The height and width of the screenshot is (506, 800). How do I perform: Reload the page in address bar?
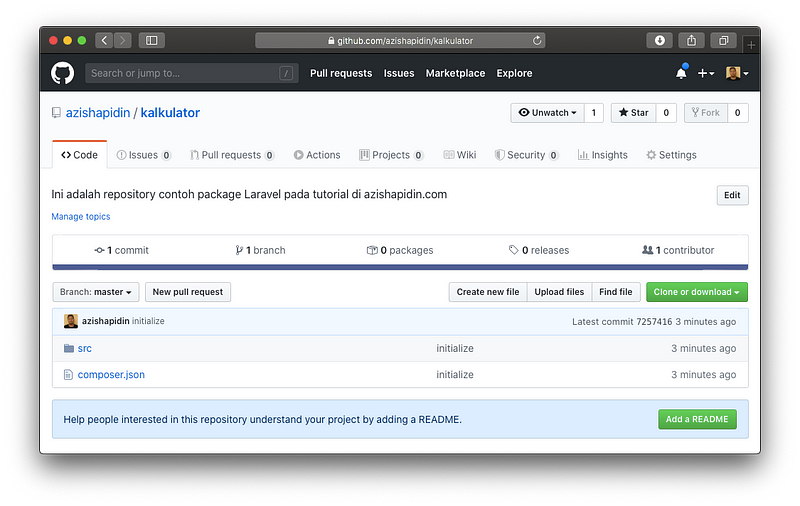click(x=538, y=41)
